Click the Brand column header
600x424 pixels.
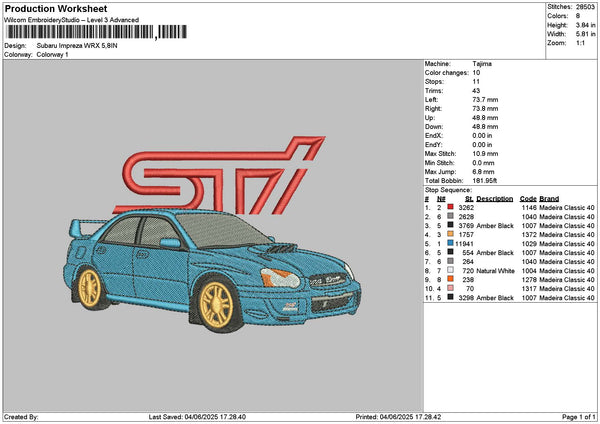550,198
